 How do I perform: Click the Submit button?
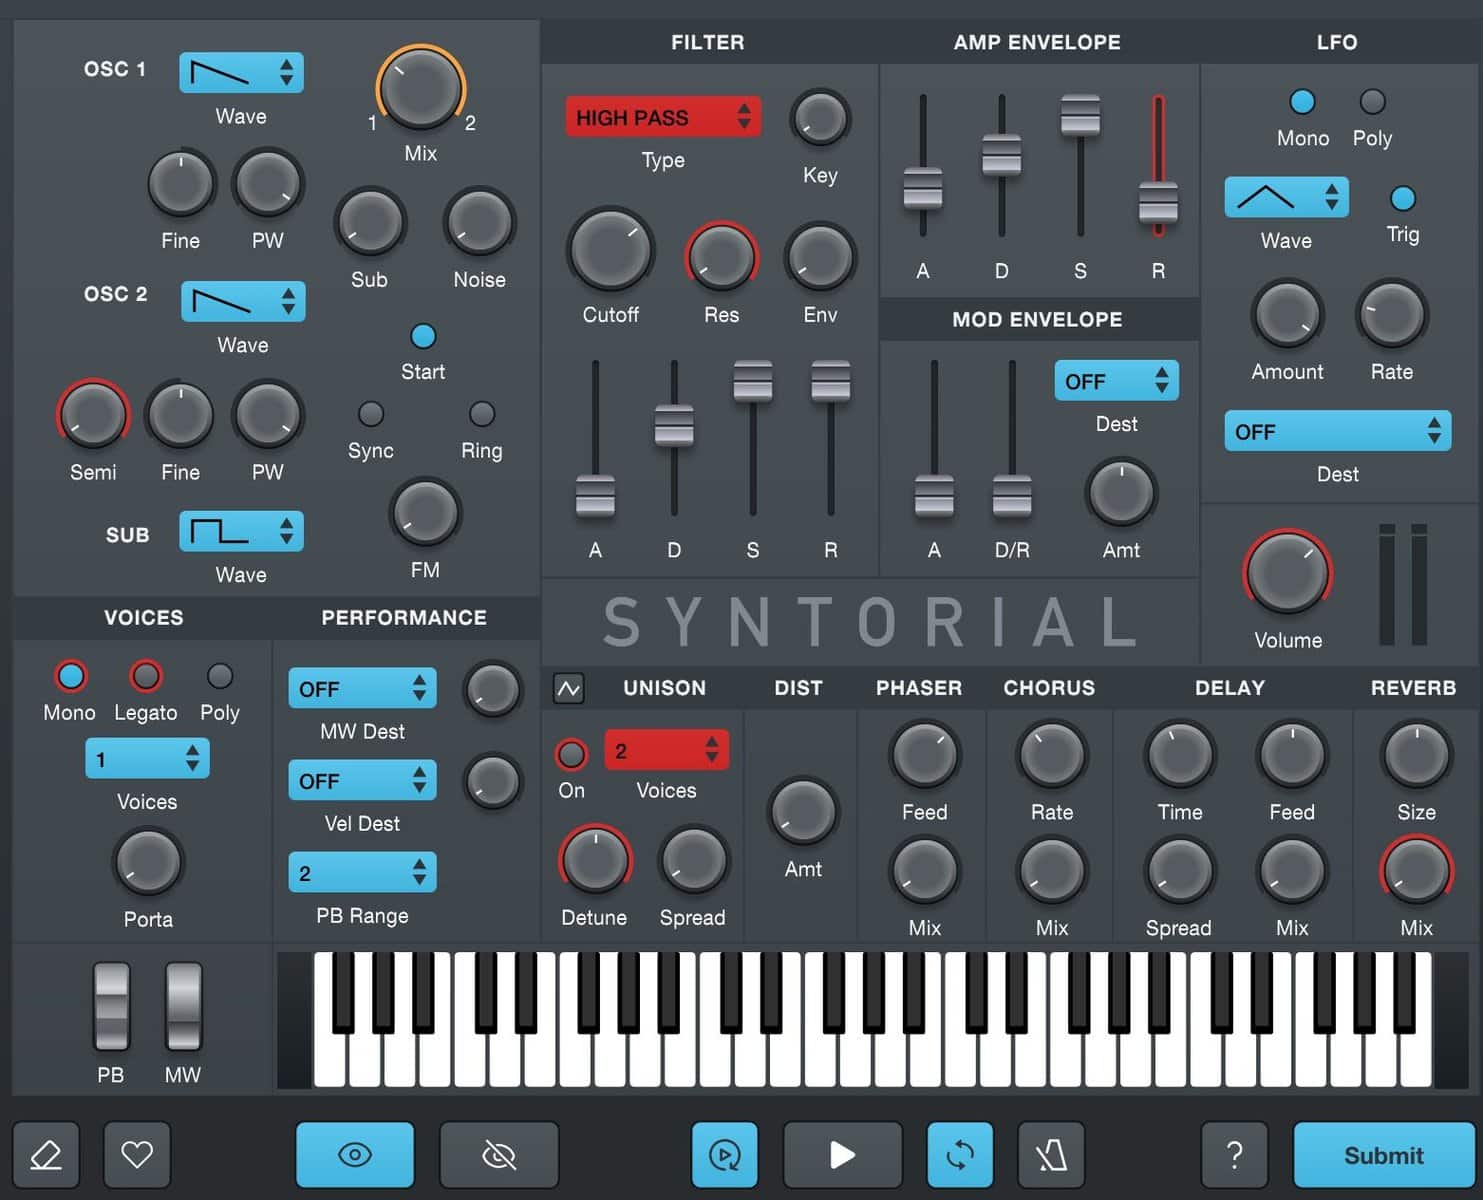point(1383,1155)
